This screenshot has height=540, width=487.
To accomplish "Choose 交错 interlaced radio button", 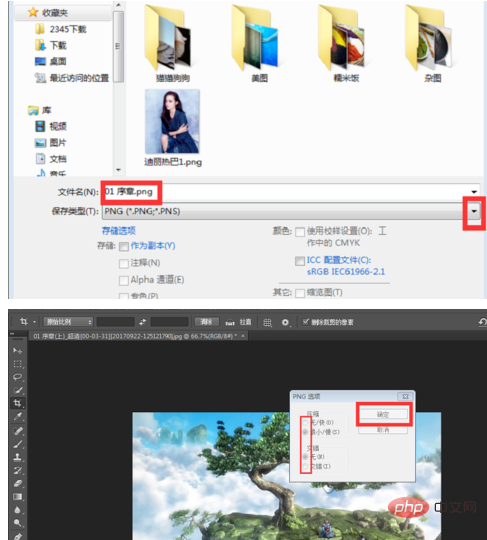I will click(305, 466).
